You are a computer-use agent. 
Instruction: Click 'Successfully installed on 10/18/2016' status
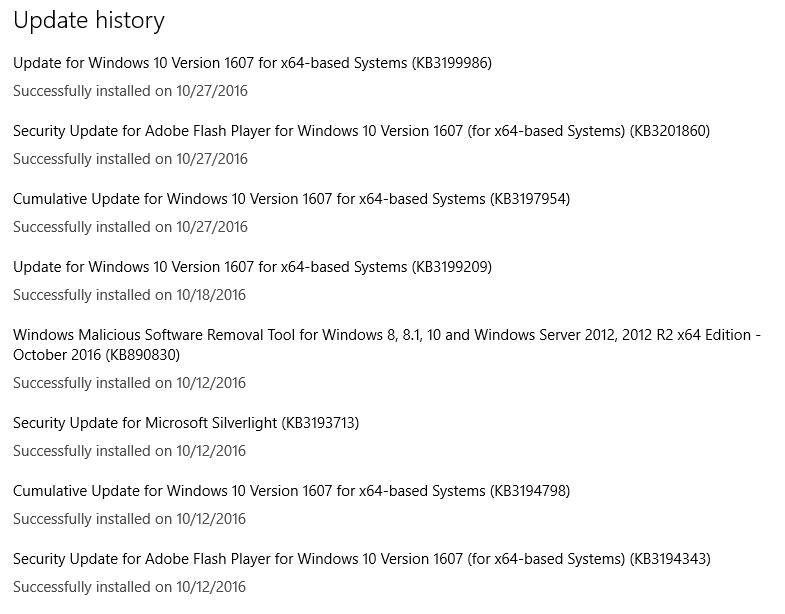[130, 295]
